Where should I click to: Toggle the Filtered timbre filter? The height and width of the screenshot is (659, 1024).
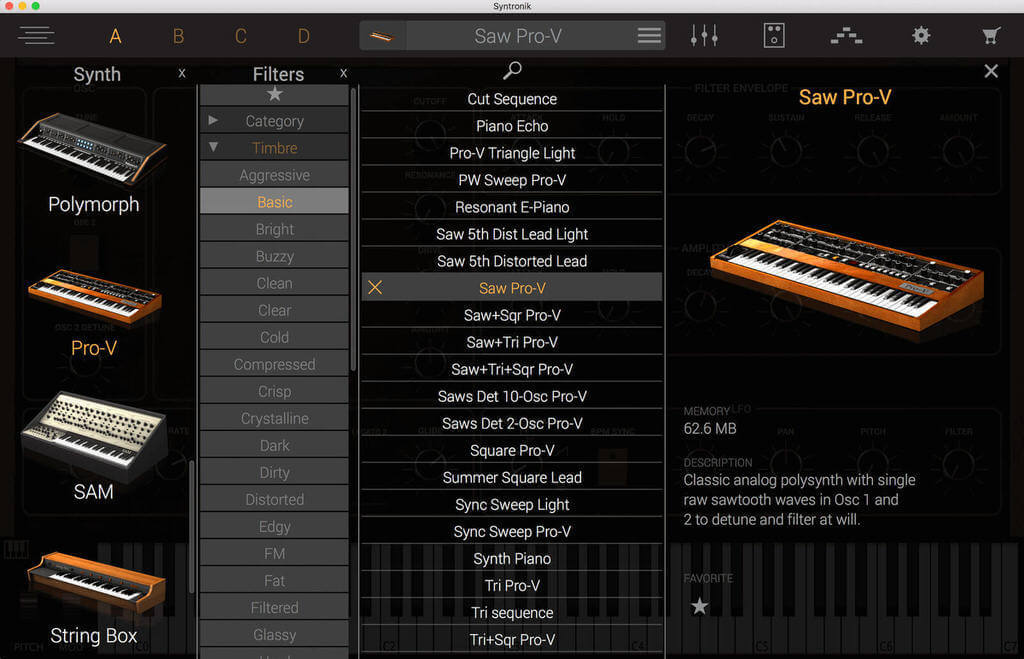click(x=274, y=607)
